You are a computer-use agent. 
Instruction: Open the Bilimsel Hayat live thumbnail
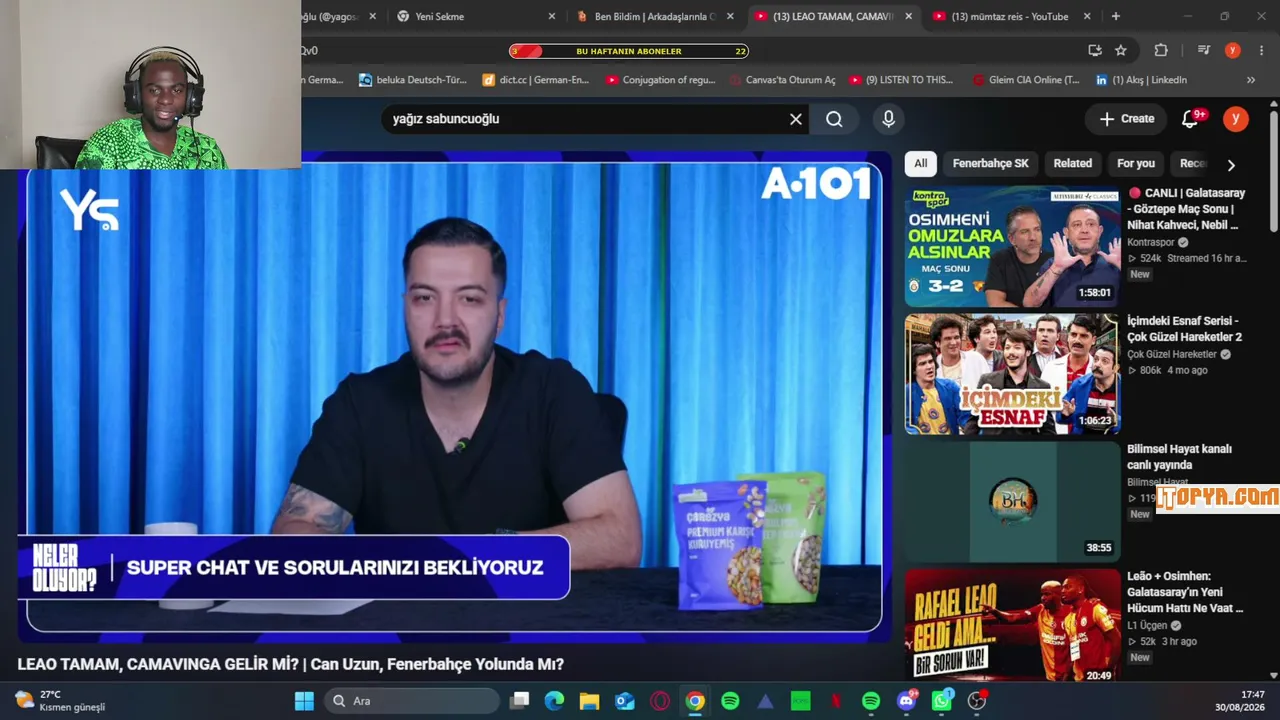click(1012, 501)
